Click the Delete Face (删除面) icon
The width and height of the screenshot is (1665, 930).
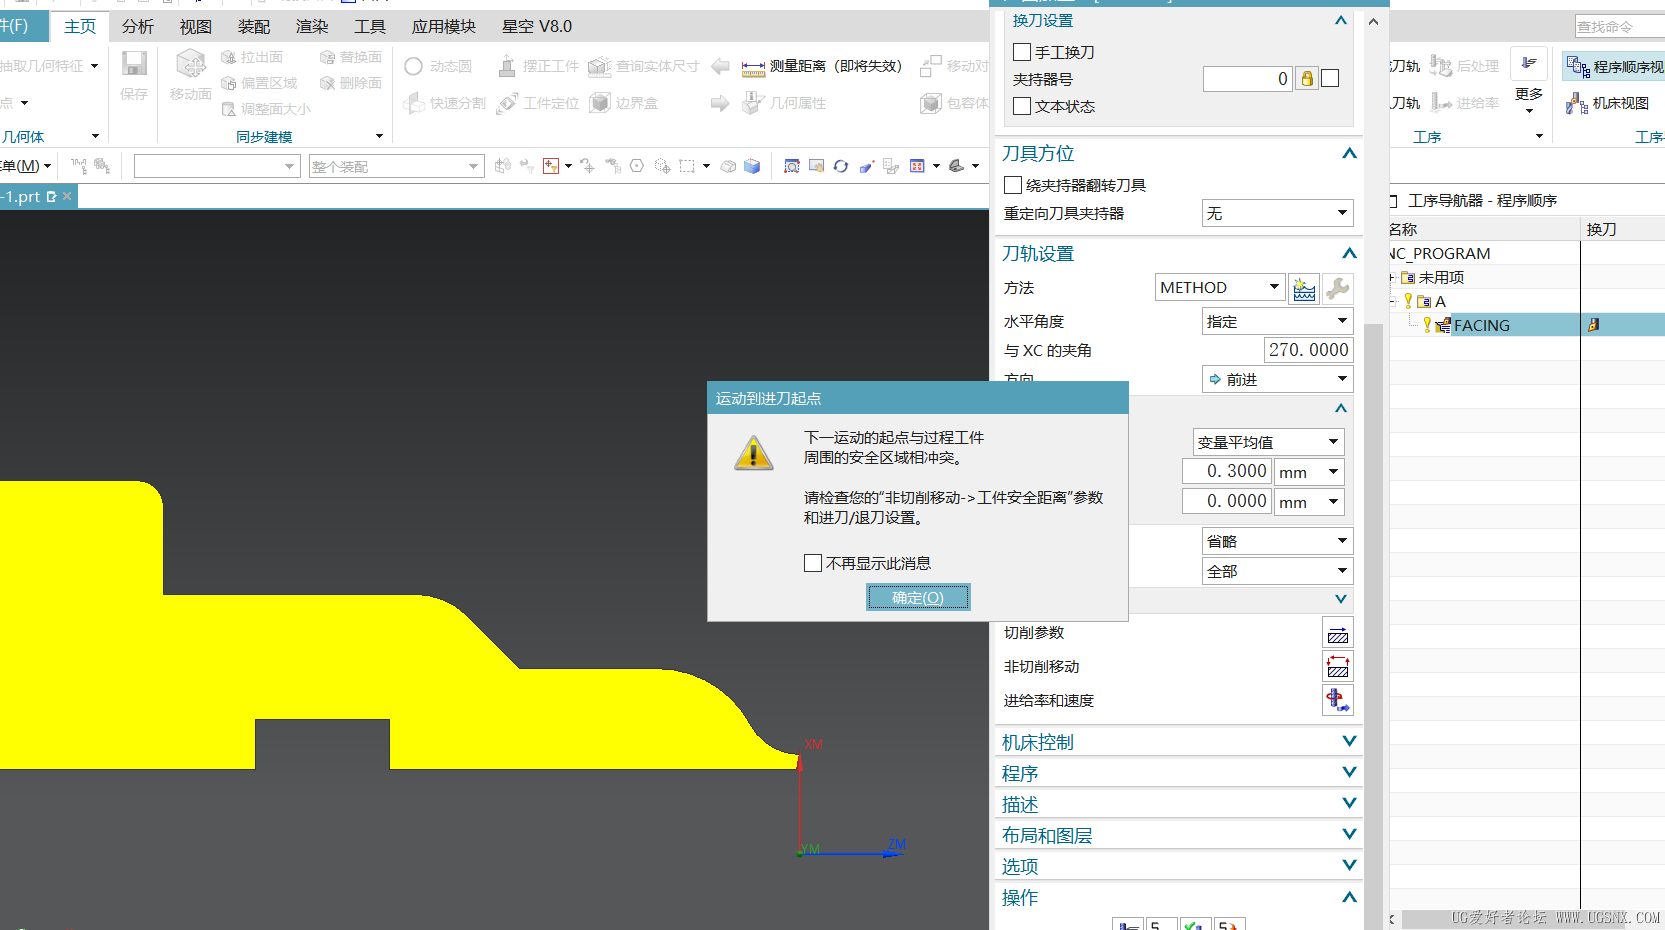coord(327,83)
